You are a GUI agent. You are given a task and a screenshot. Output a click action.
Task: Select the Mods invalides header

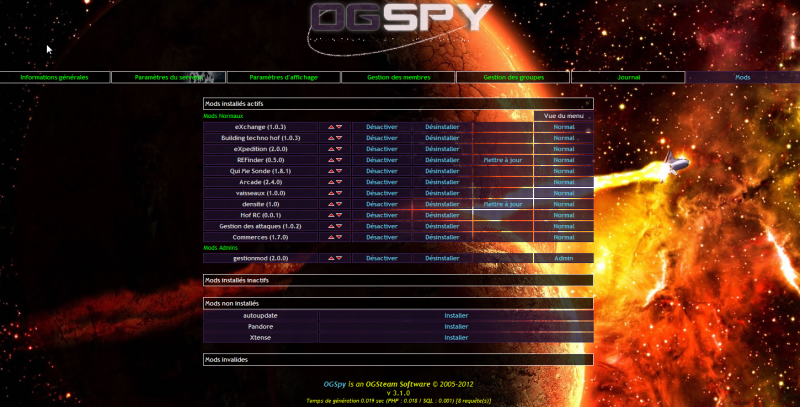tap(398, 360)
